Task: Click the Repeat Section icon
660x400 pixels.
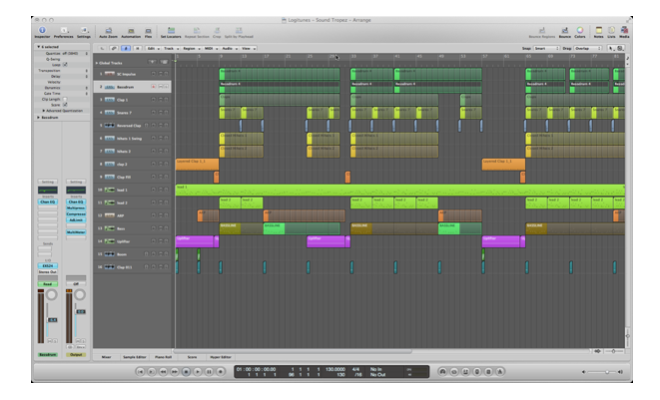Action: point(197,32)
